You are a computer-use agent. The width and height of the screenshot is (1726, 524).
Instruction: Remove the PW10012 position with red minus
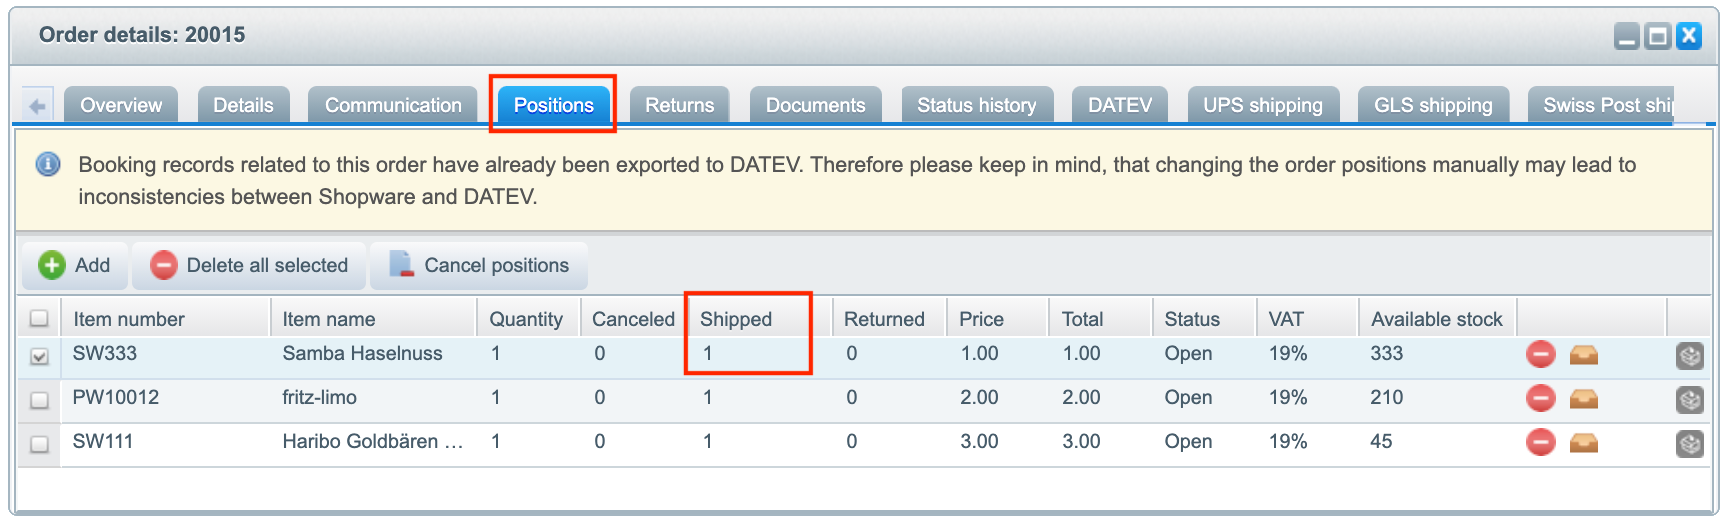[1540, 398]
